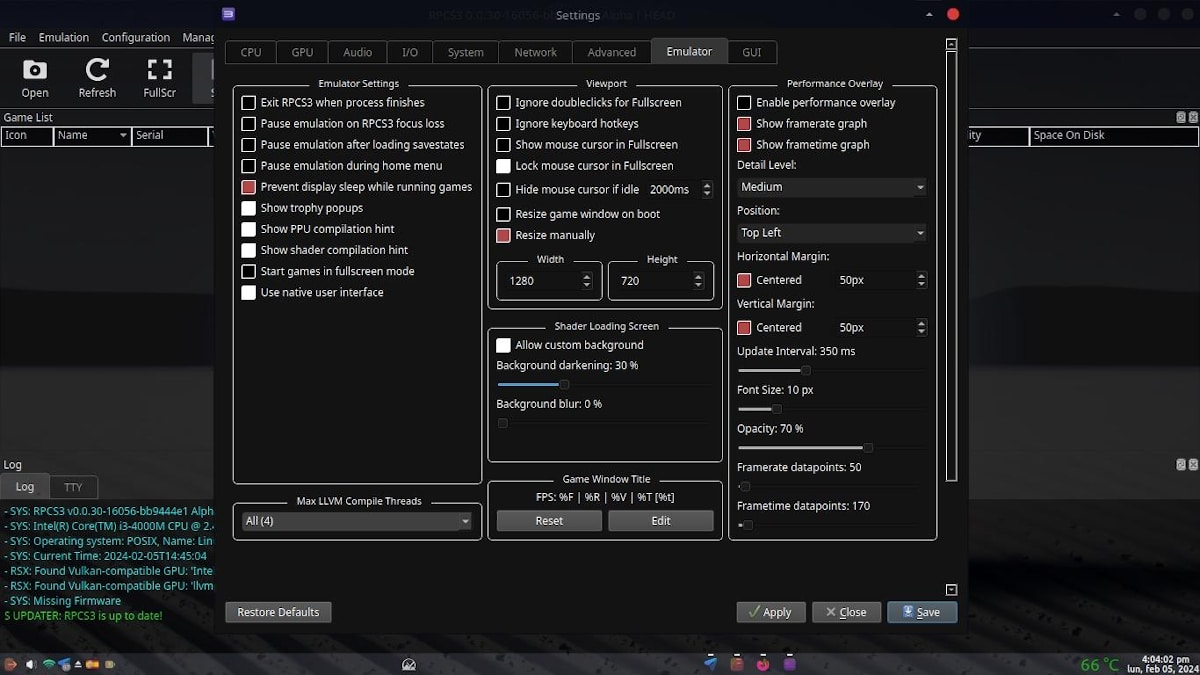Open the Position Top Left dropdown
This screenshot has height=675, width=1200.
point(832,233)
